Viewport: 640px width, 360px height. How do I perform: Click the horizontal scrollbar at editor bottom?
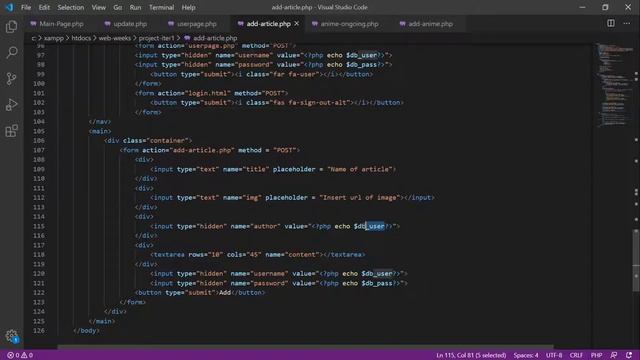point(305,347)
